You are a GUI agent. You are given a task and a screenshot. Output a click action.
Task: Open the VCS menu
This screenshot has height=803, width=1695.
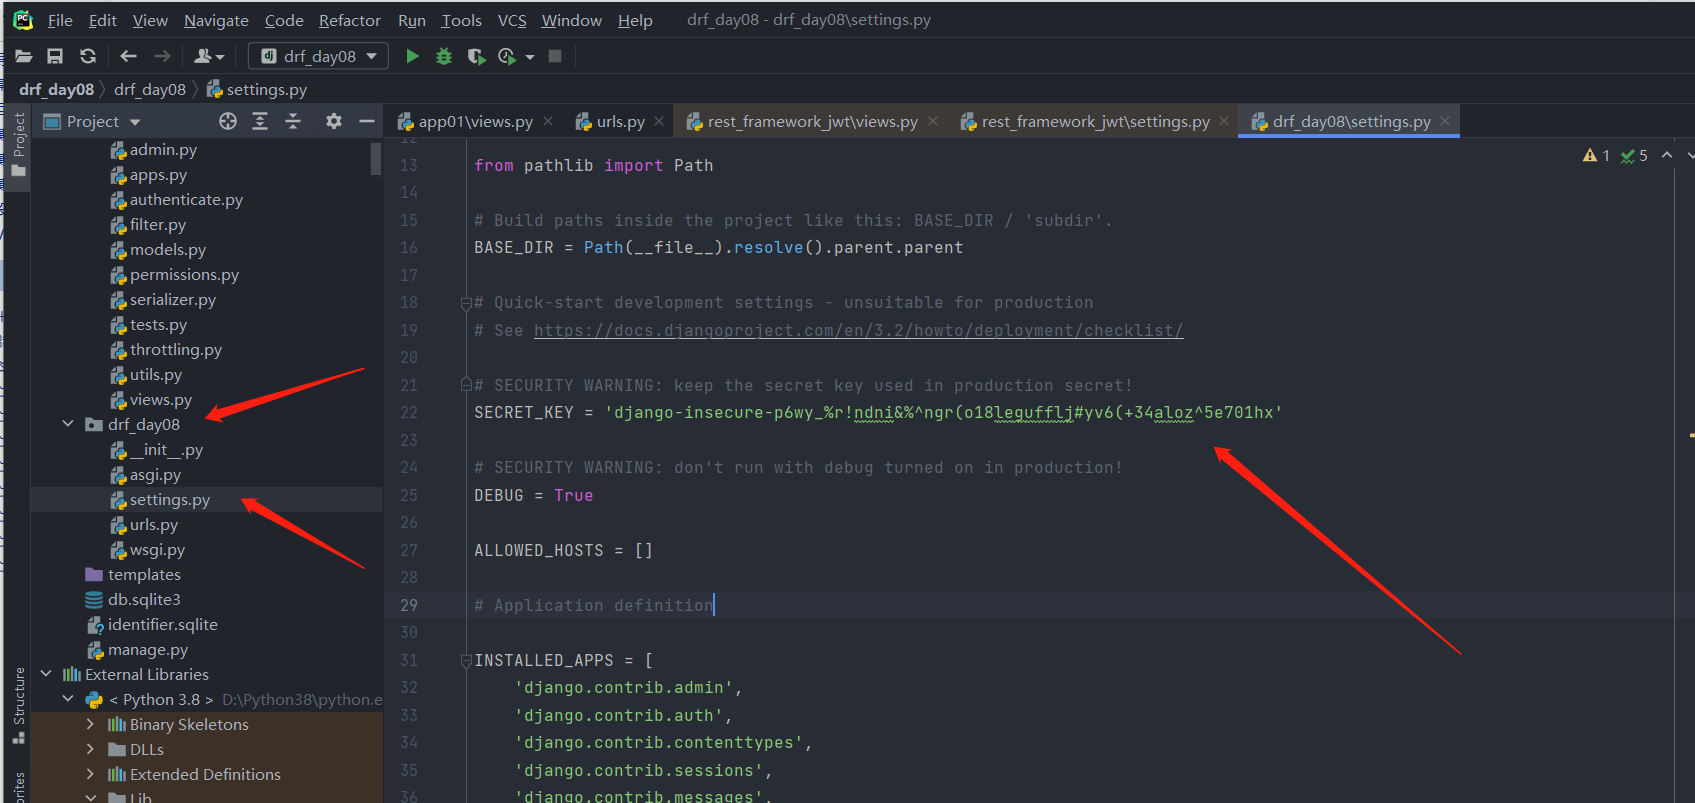pyautogui.click(x=512, y=20)
